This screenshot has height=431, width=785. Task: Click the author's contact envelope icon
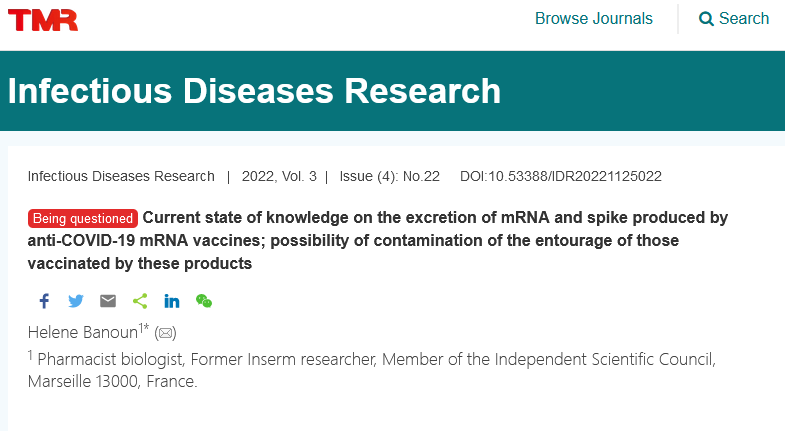166,333
